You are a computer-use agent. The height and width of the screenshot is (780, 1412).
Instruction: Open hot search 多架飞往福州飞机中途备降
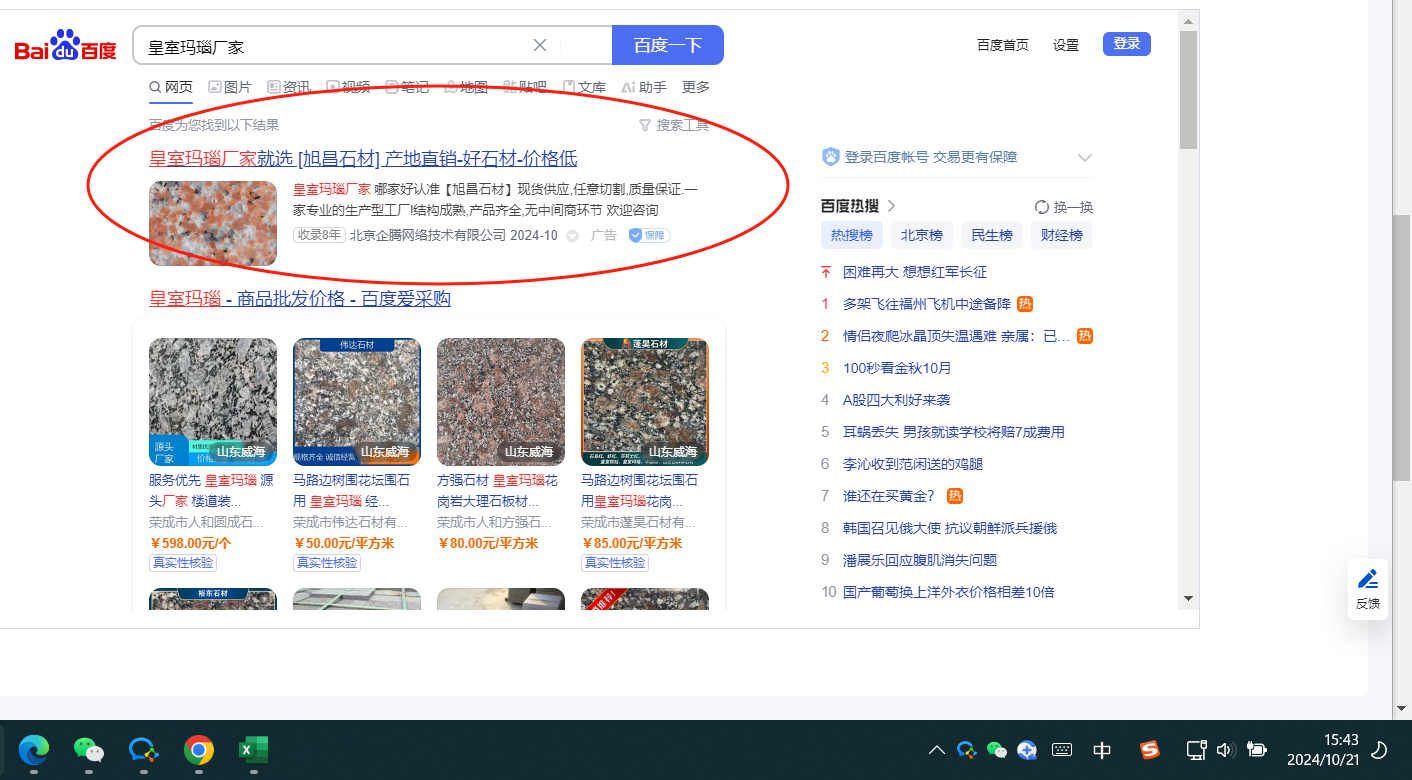point(927,304)
